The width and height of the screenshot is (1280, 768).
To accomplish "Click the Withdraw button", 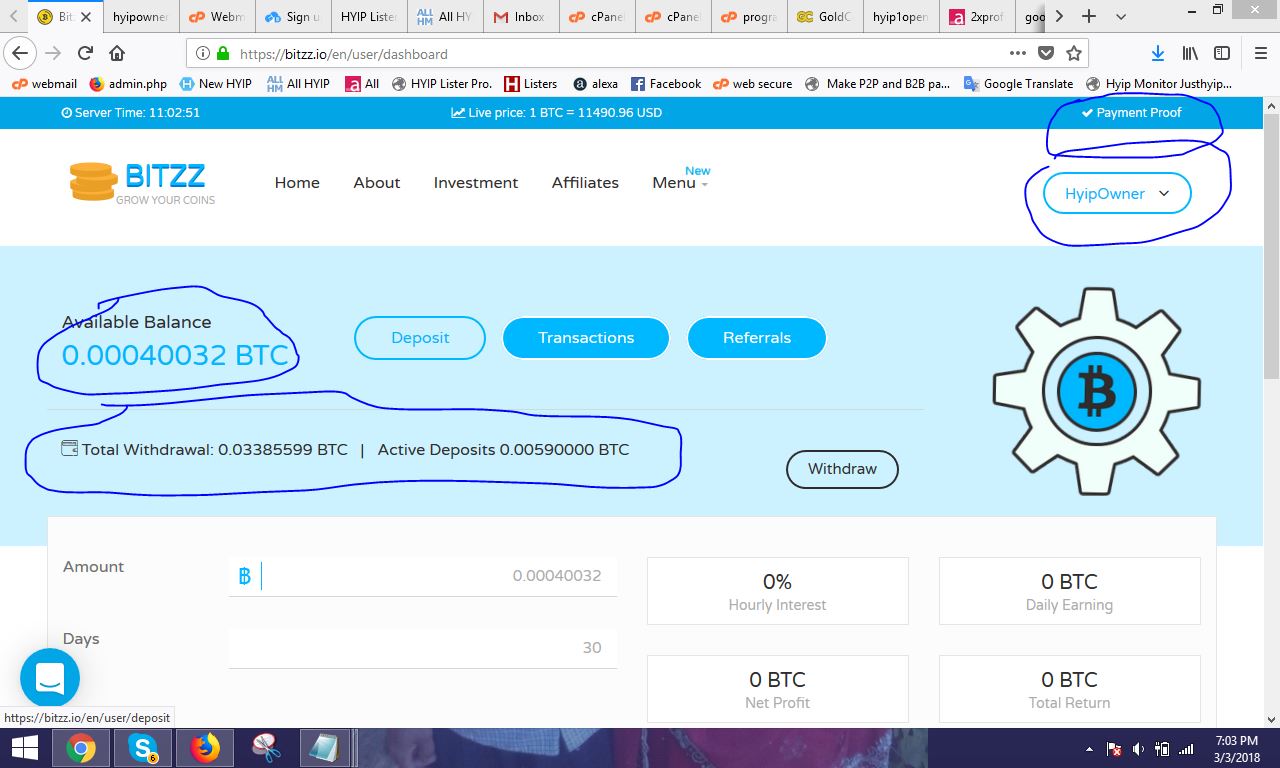I will click(x=842, y=469).
